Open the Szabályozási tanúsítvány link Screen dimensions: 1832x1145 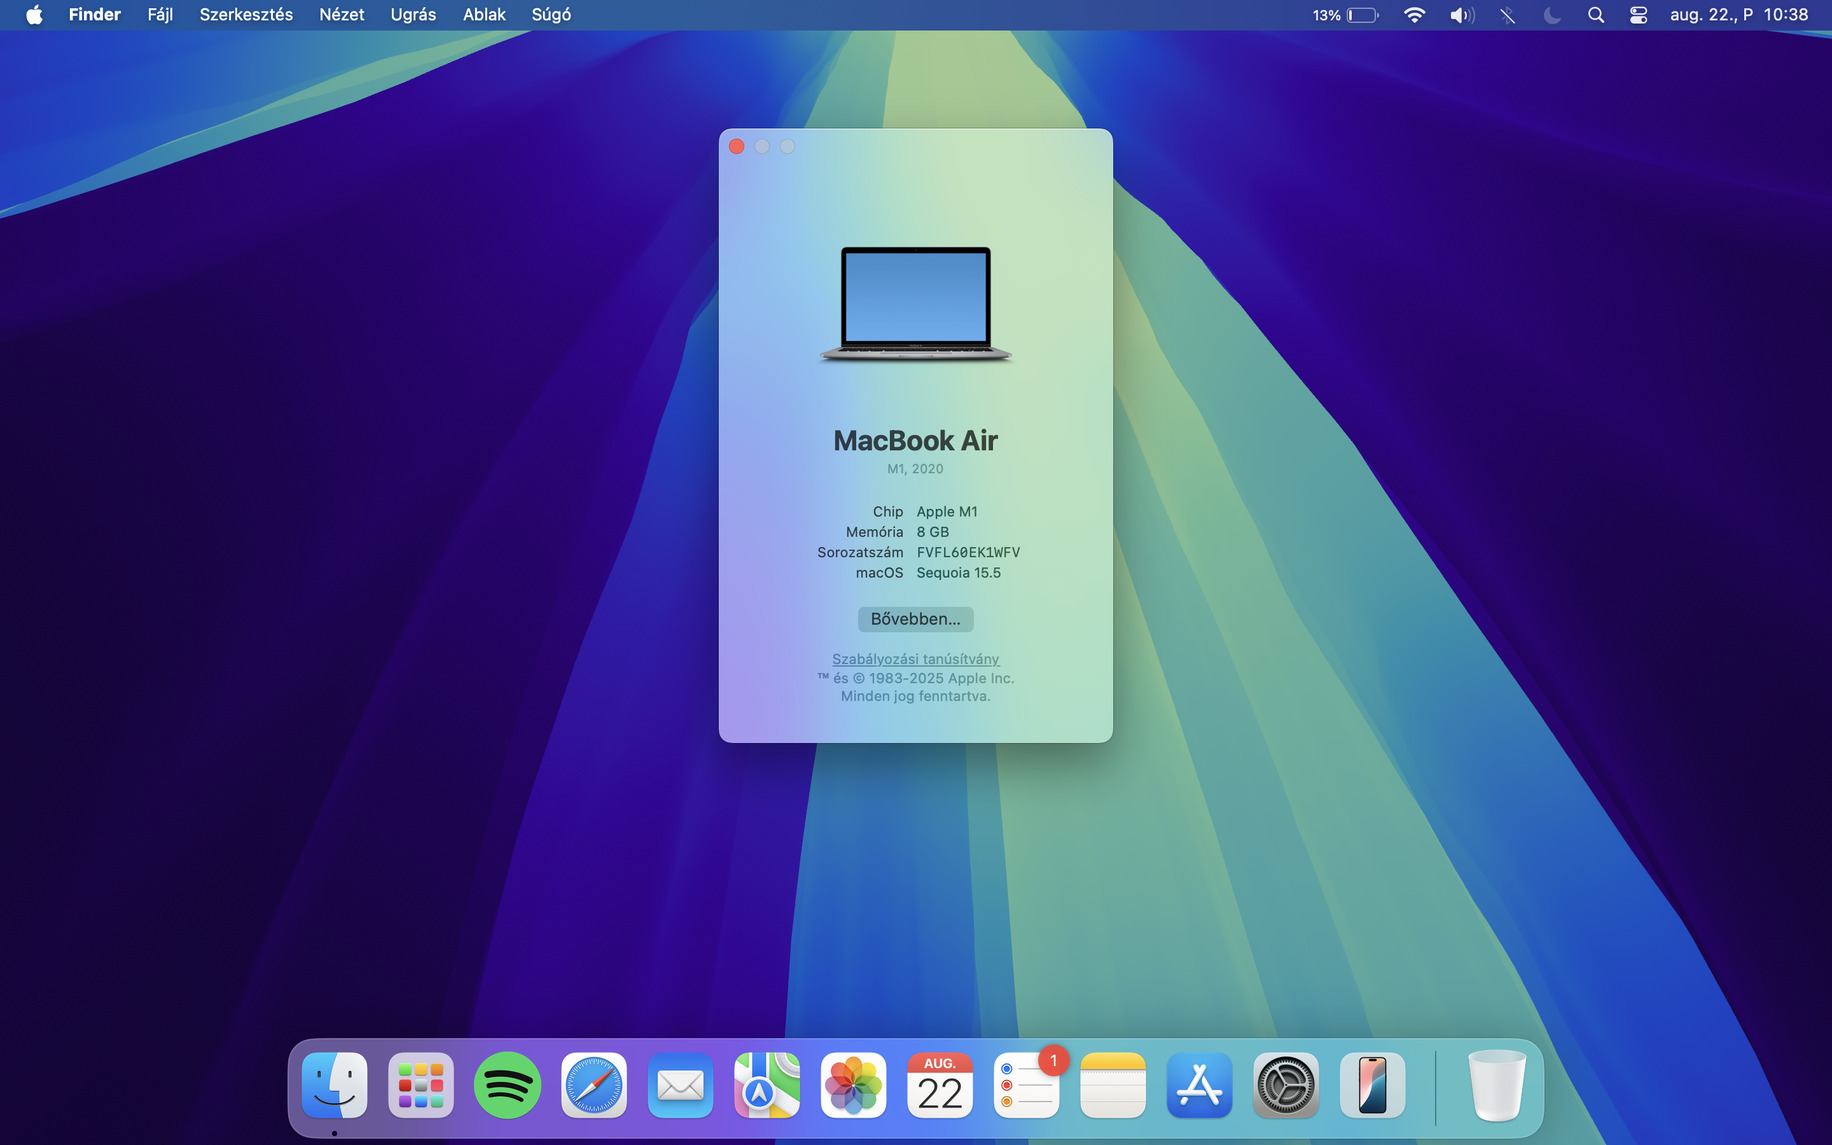click(915, 659)
